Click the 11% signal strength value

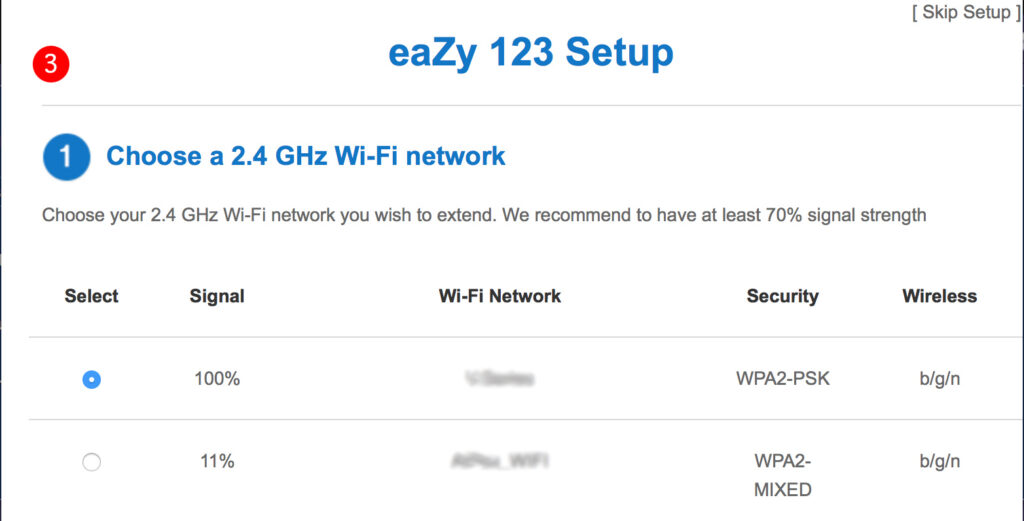[x=217, y=462]
